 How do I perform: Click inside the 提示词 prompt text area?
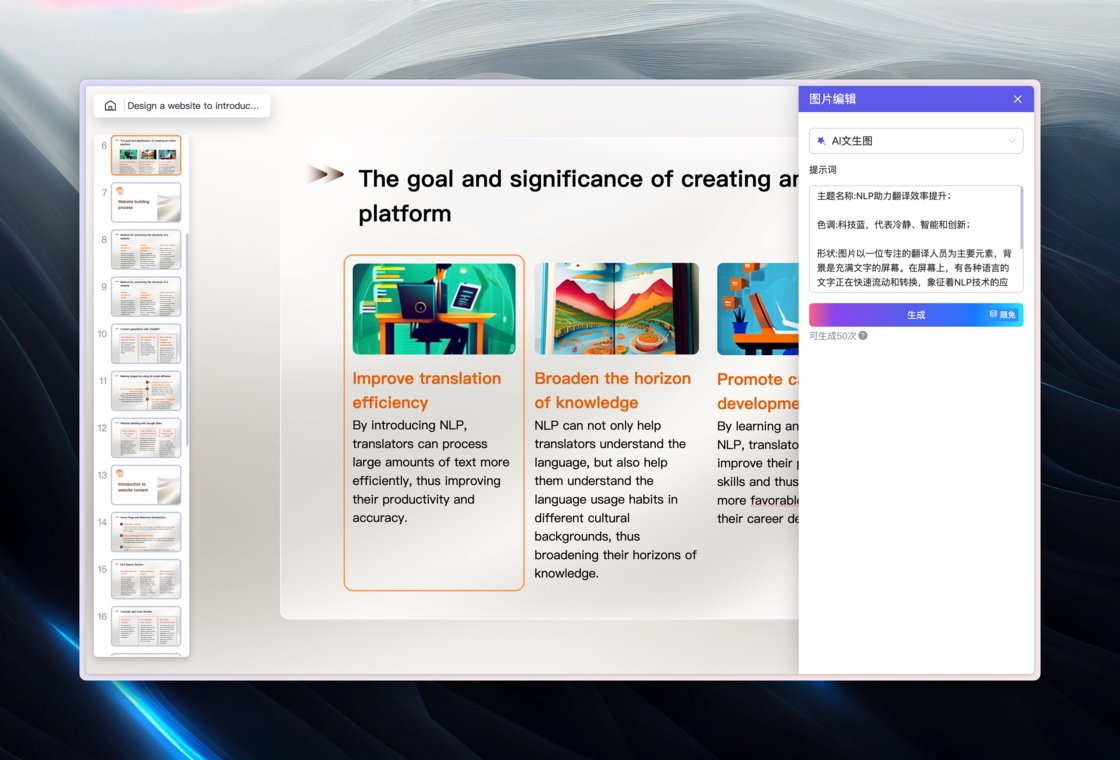[916, 239]
